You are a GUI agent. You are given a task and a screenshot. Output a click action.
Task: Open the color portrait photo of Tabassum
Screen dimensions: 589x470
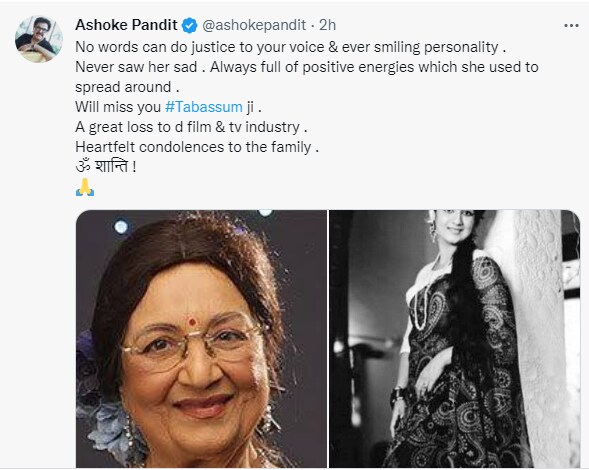pyautogui.click(x=201, y=339)
